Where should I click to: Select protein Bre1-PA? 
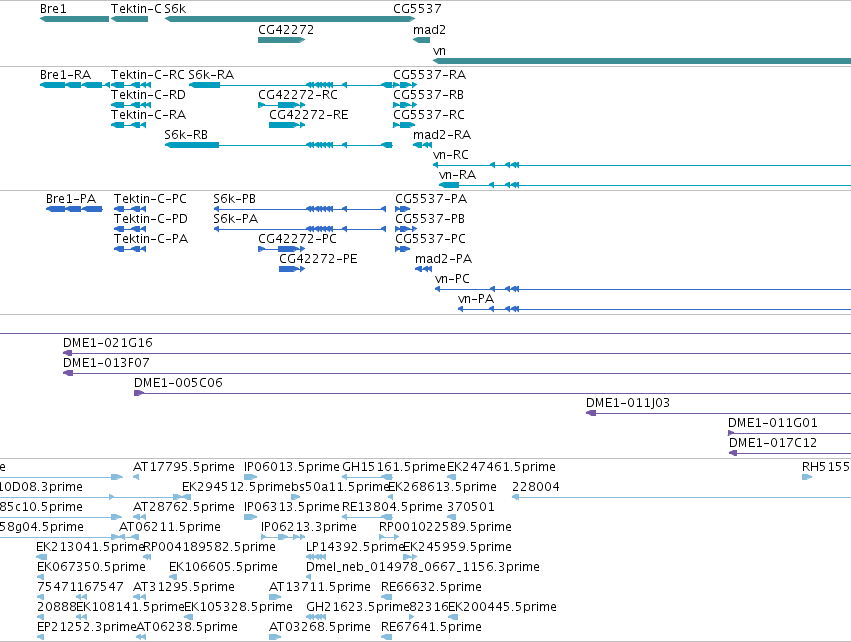[74, 209]
